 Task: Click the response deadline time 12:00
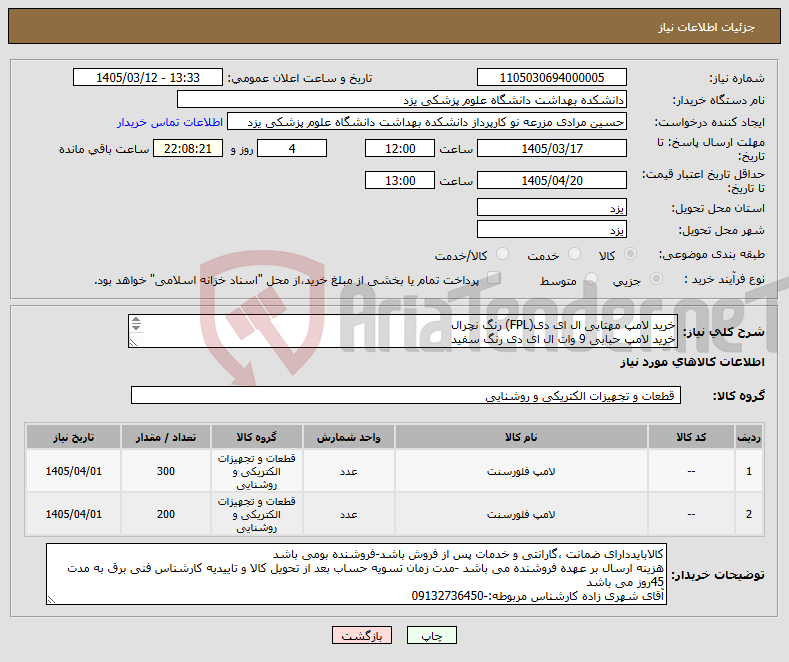click(x=400, y=148)
